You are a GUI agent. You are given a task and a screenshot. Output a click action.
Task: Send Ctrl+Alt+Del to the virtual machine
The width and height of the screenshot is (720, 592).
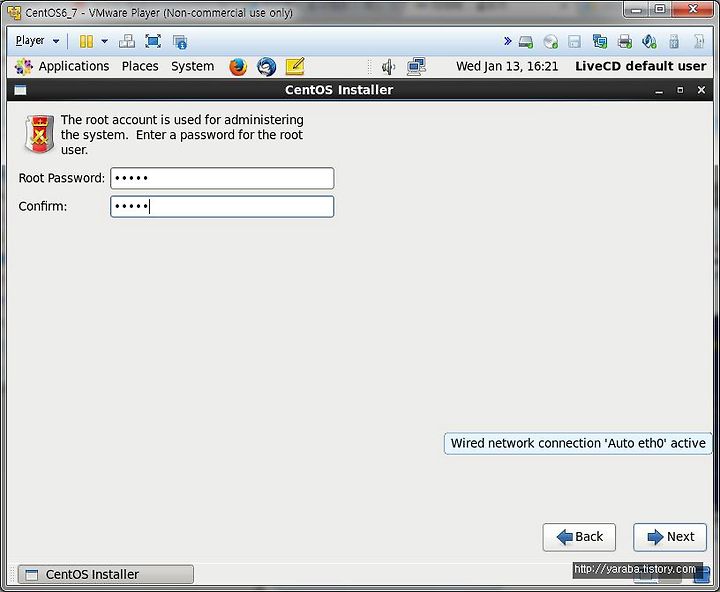pos(127,41)
